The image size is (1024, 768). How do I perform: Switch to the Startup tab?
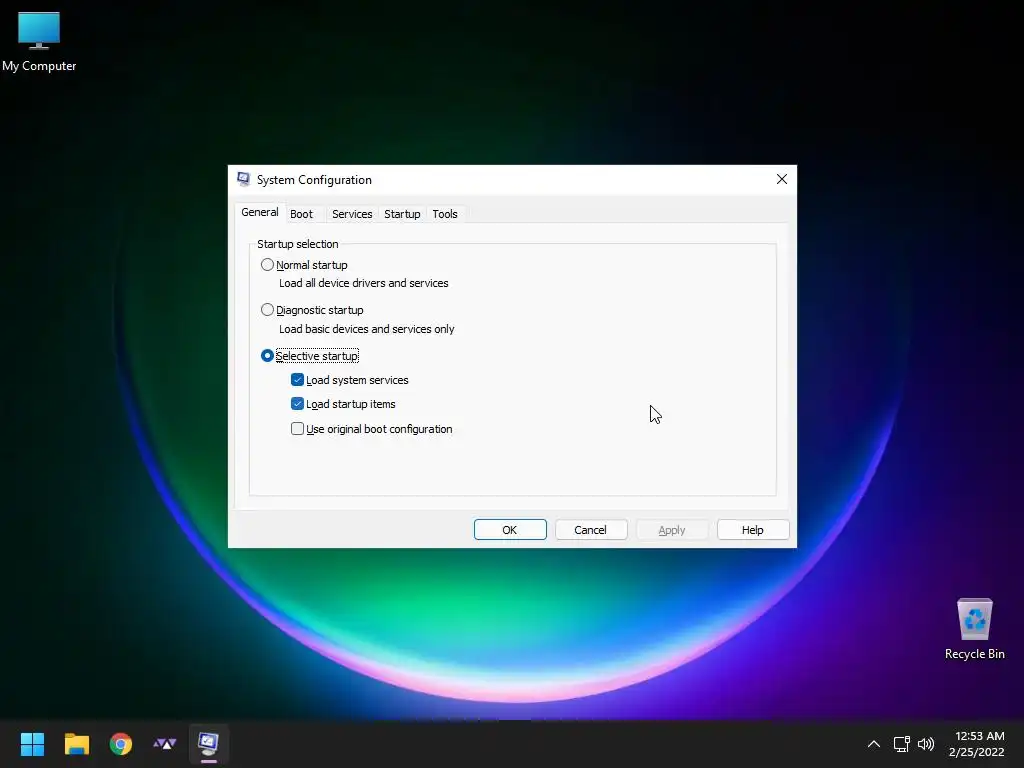[x=402, y=214]
